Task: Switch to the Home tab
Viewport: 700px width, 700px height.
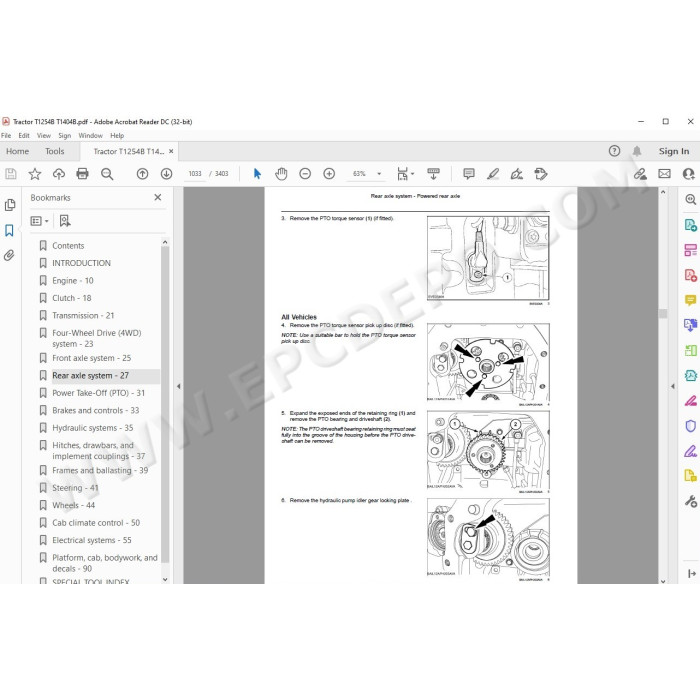Action: [17, 151]
